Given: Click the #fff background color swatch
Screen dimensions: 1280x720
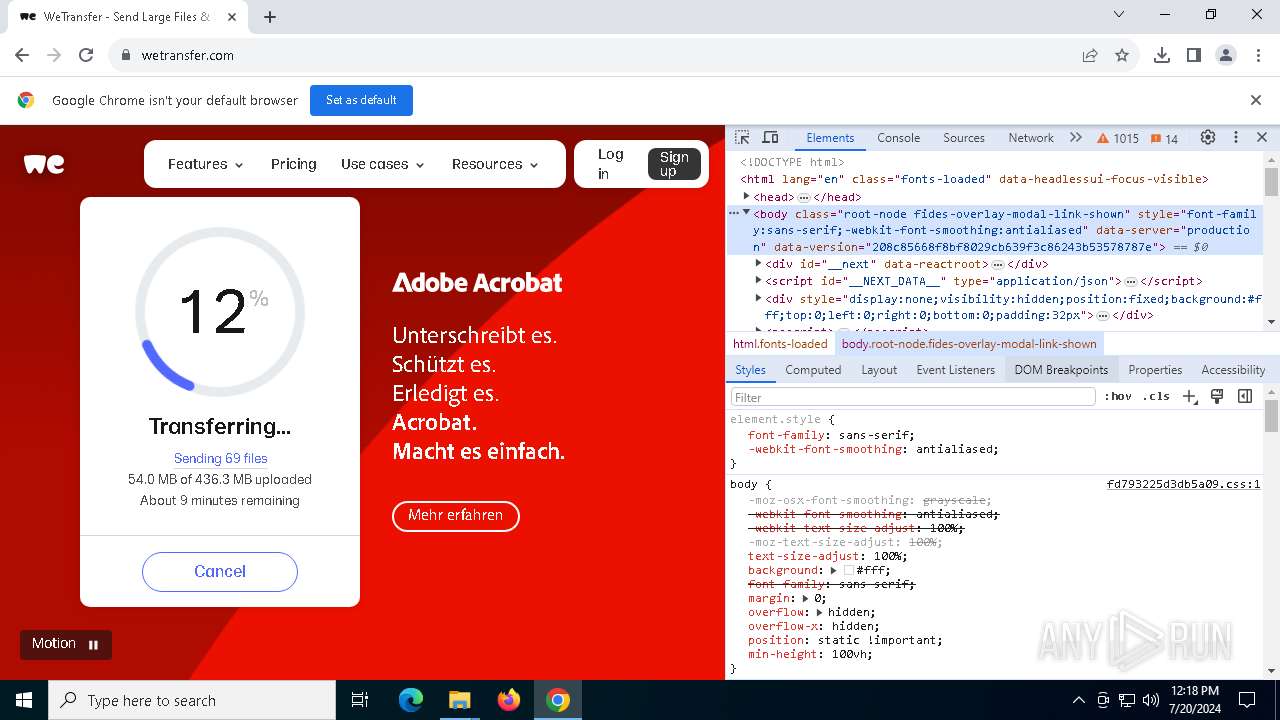Looking at the screenshot, I should pos(849,570).
